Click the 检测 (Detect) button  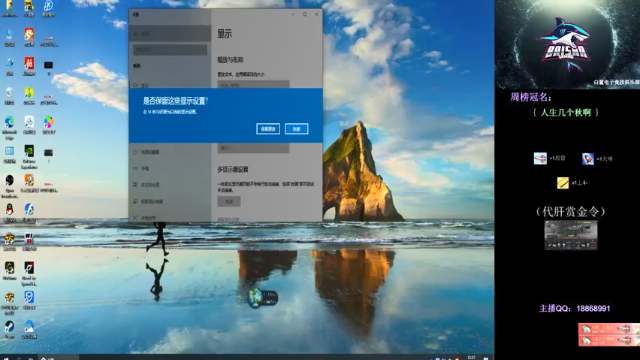click(229, 201)
